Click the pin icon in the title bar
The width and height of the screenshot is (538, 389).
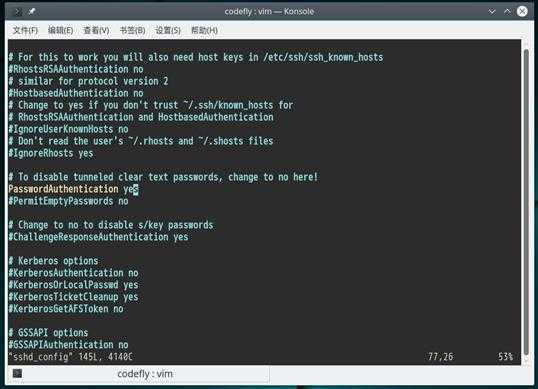[32, 11]
